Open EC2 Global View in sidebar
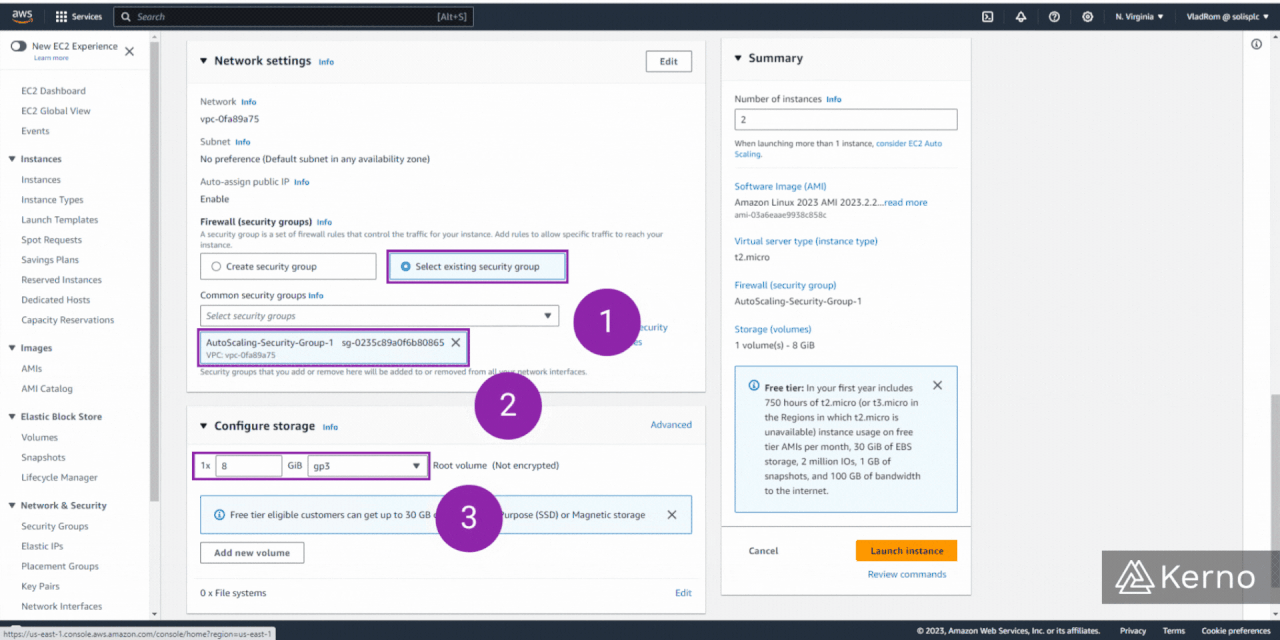 click(x=56, y=111)
